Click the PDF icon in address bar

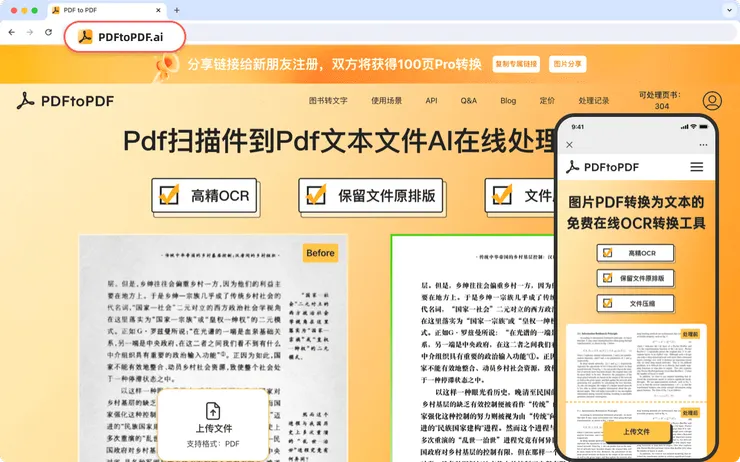click(x=85, y=37)
